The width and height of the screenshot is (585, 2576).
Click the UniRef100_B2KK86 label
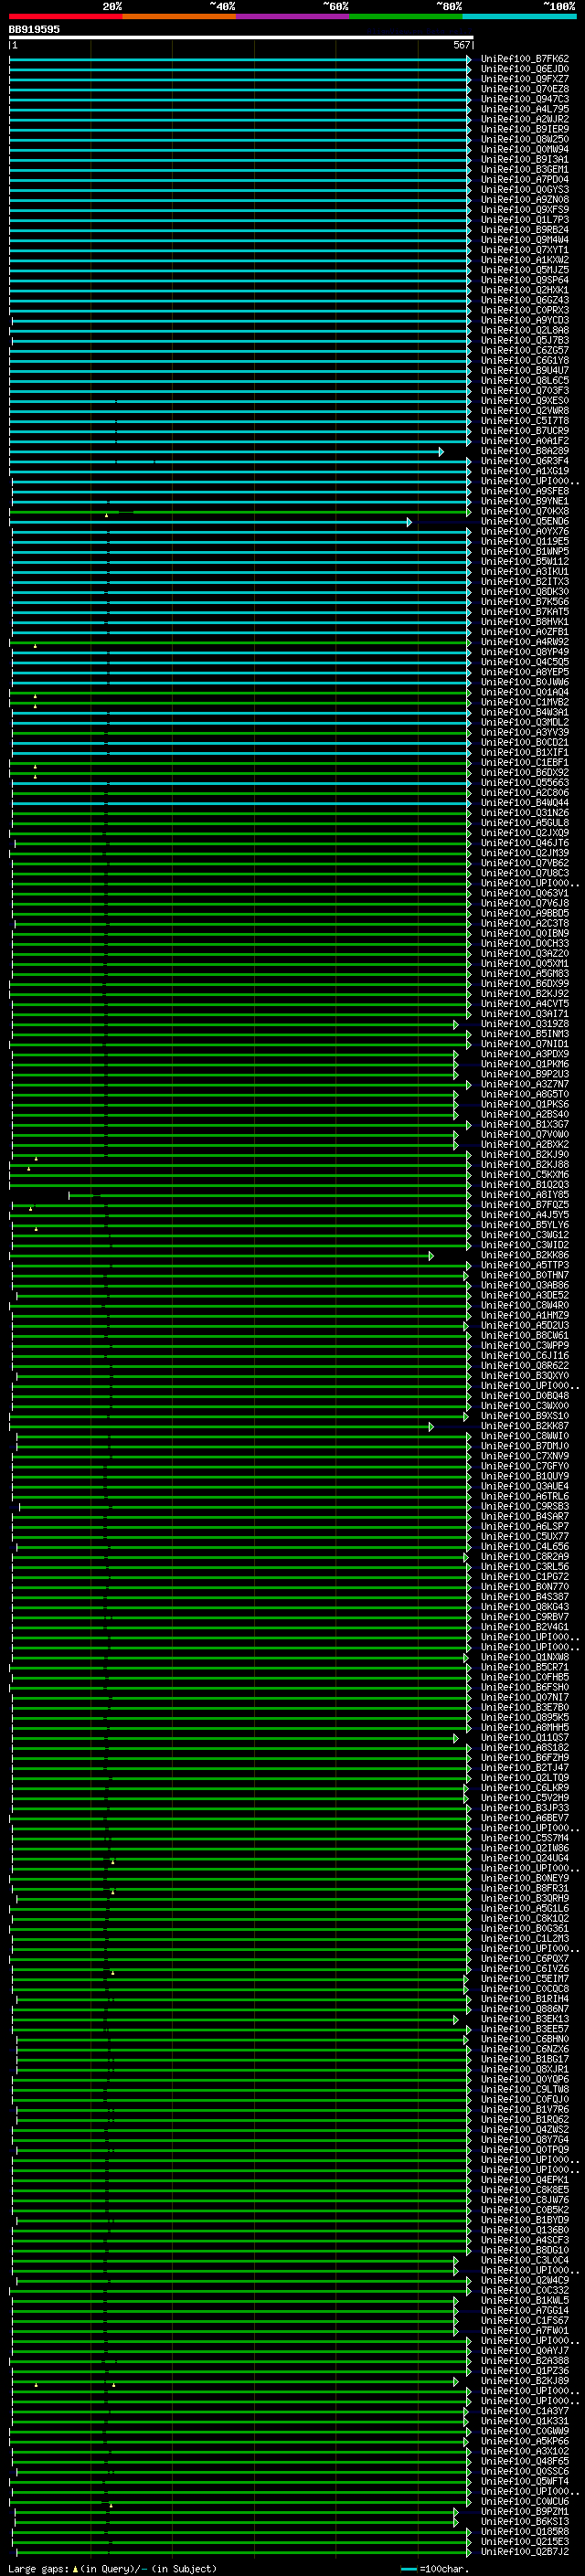pyautogui.click(x=524, y=1255)
